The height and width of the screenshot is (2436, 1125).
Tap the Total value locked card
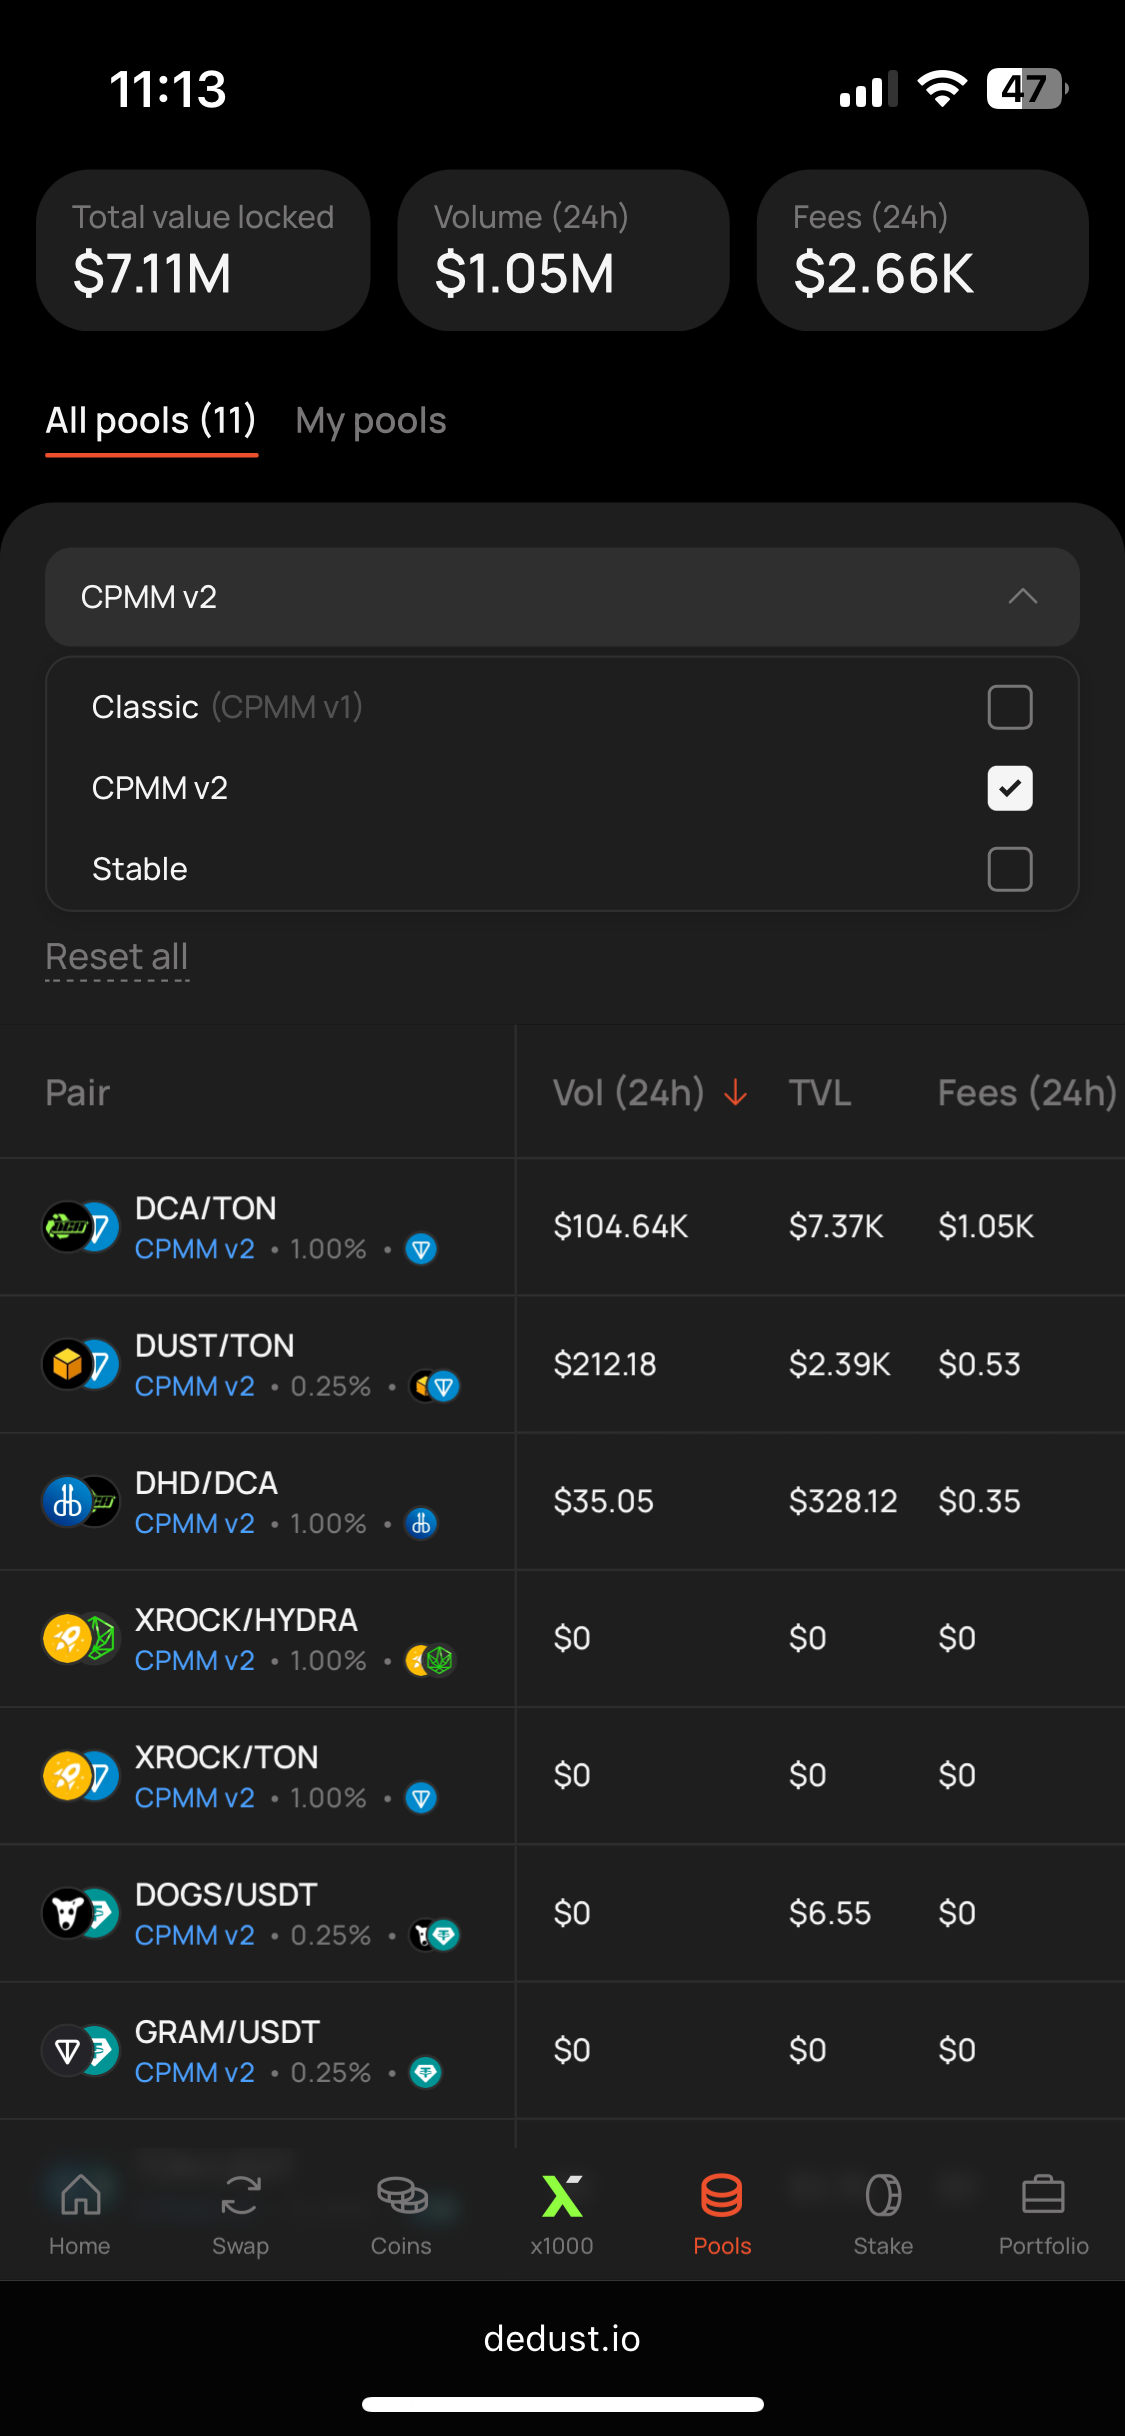click(203, 250)
